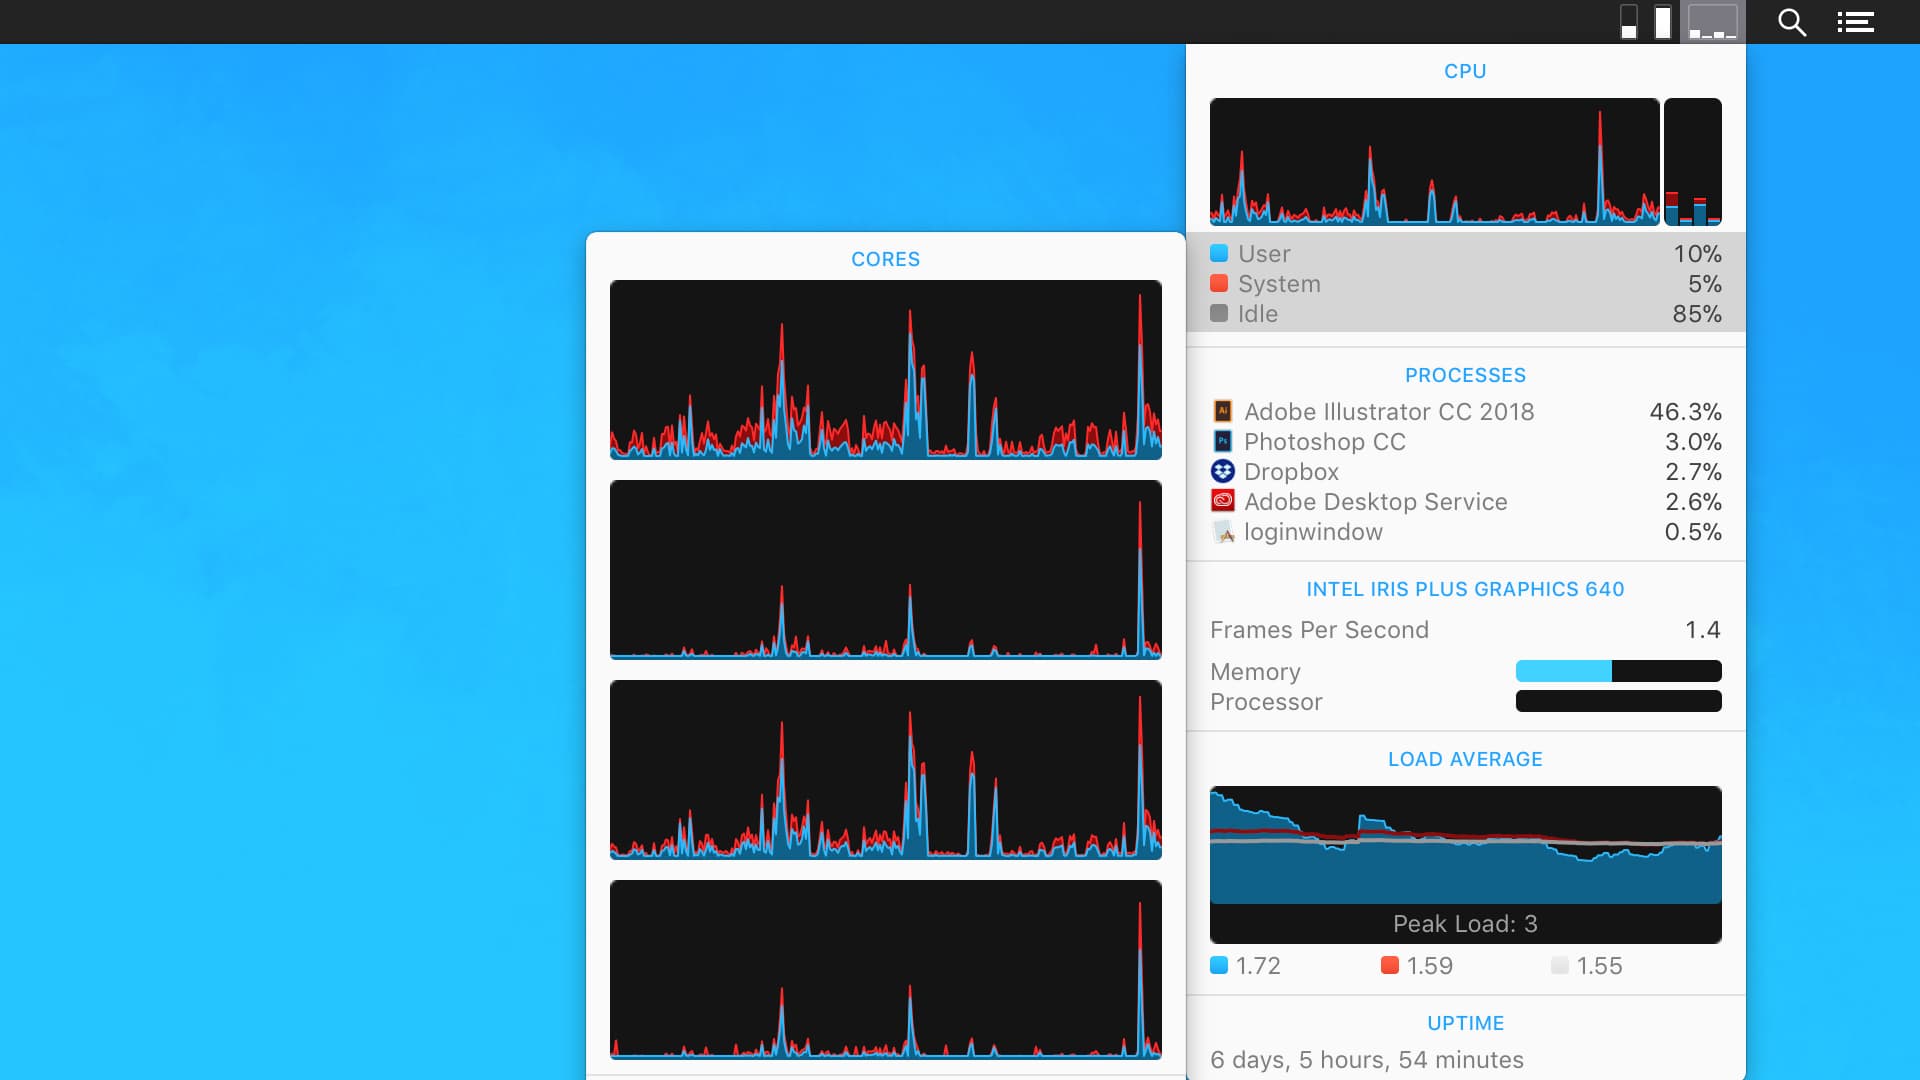
Task: Click the fourth core graph in Cores
Action: pos(885,969)
